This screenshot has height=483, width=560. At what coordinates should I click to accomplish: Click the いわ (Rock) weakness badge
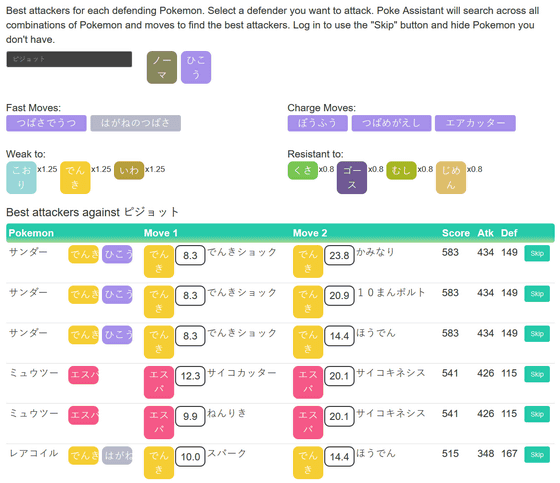click(x=129, y=170)
